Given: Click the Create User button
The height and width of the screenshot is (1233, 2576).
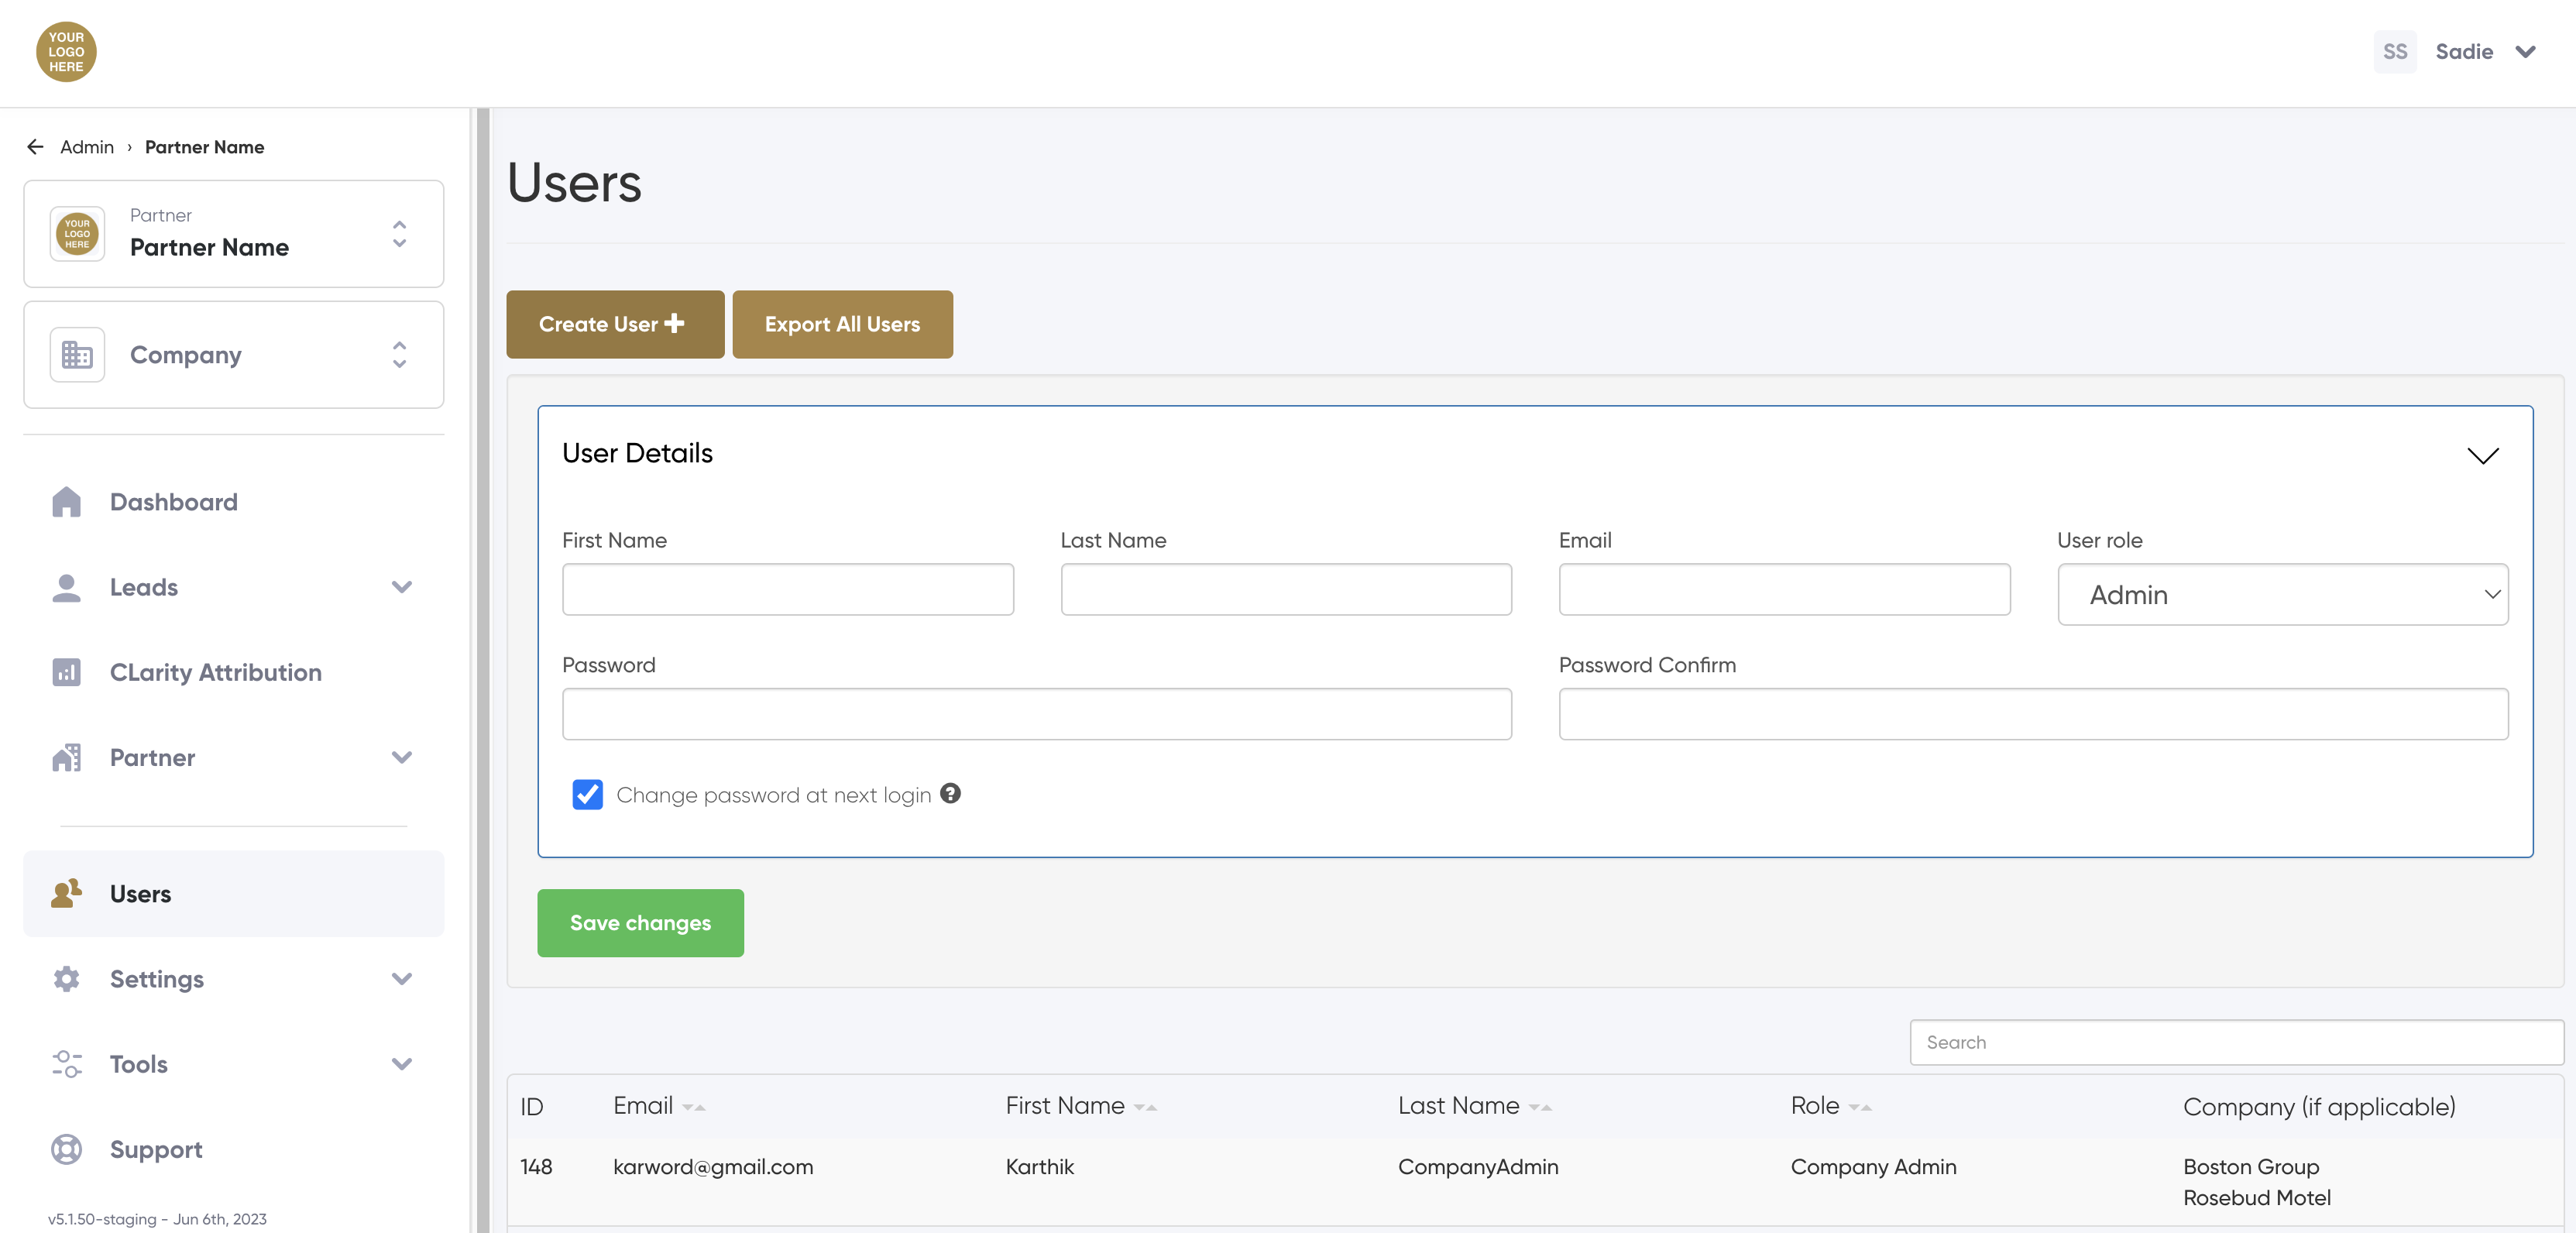Looking at the screenshot, I should [x=614, y=324].
